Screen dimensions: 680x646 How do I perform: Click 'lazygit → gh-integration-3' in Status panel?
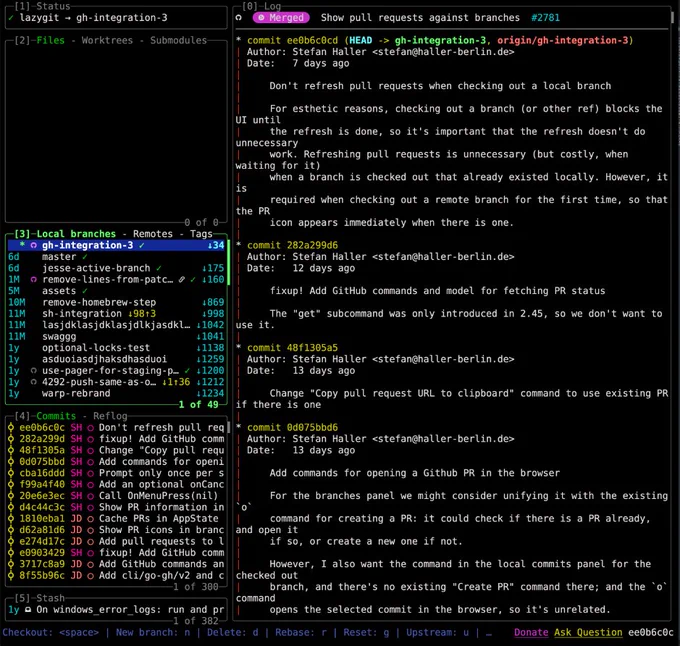tap(93, 18)
